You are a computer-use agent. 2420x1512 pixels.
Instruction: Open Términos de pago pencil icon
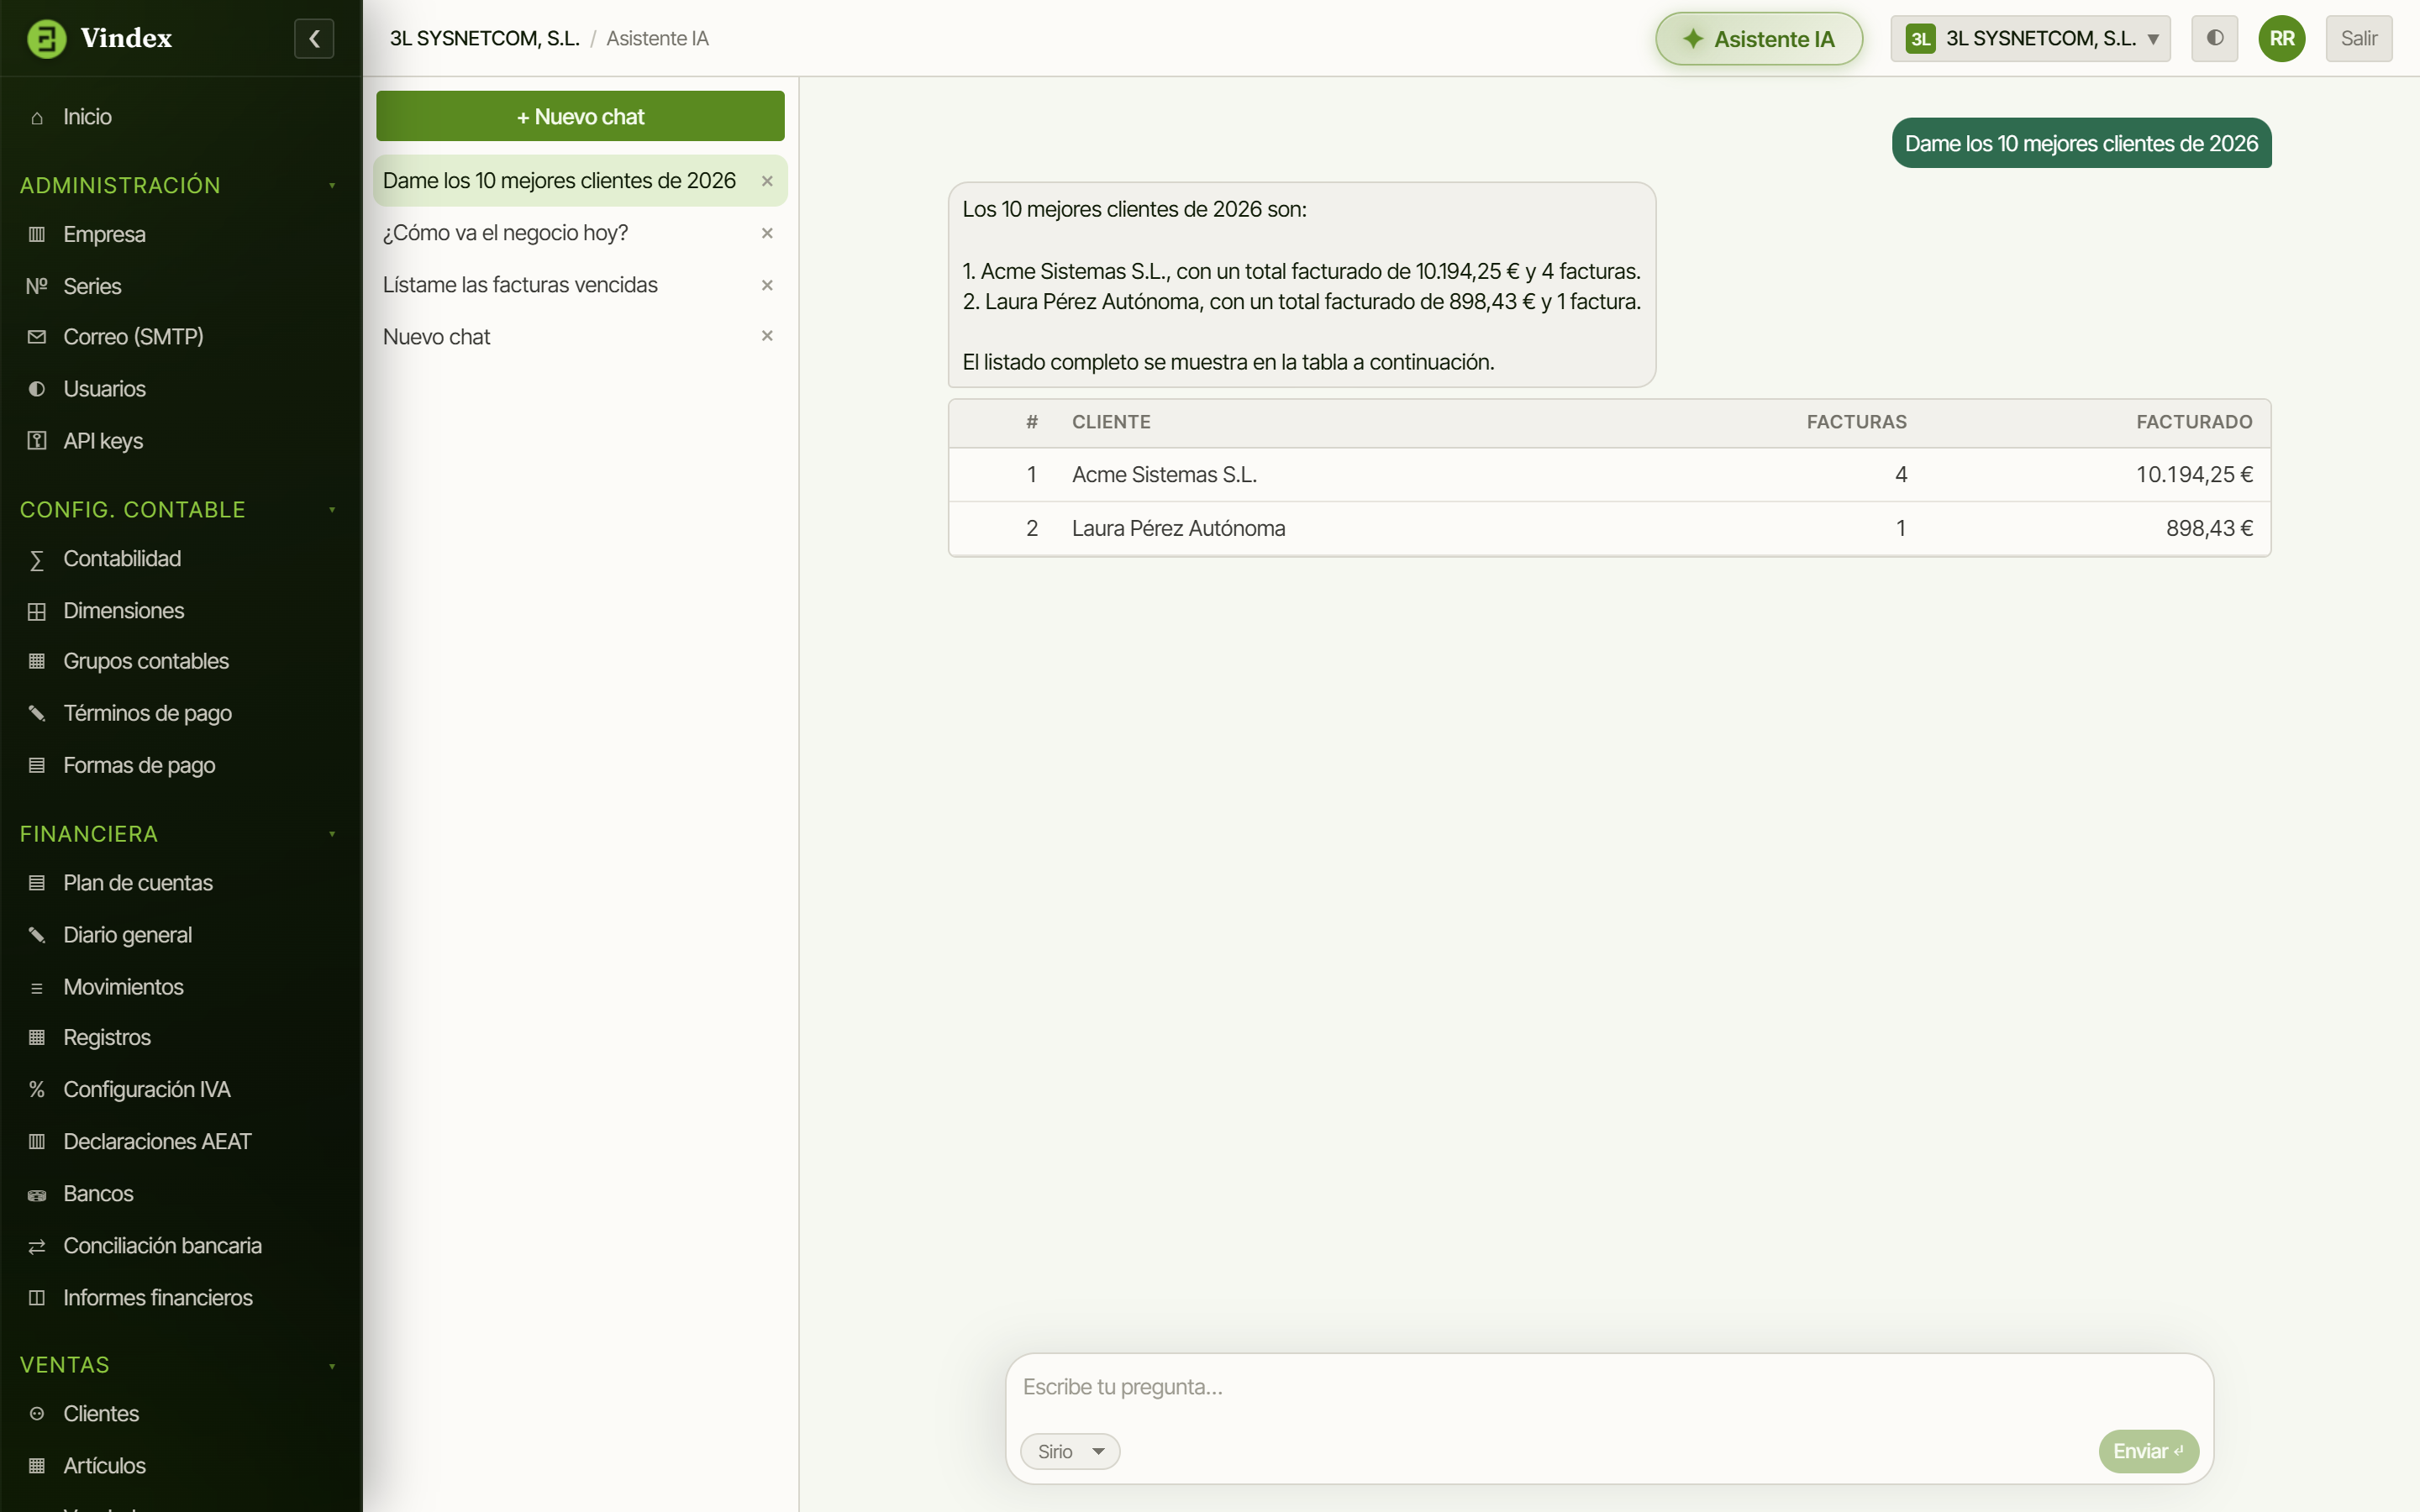point(37,713)
